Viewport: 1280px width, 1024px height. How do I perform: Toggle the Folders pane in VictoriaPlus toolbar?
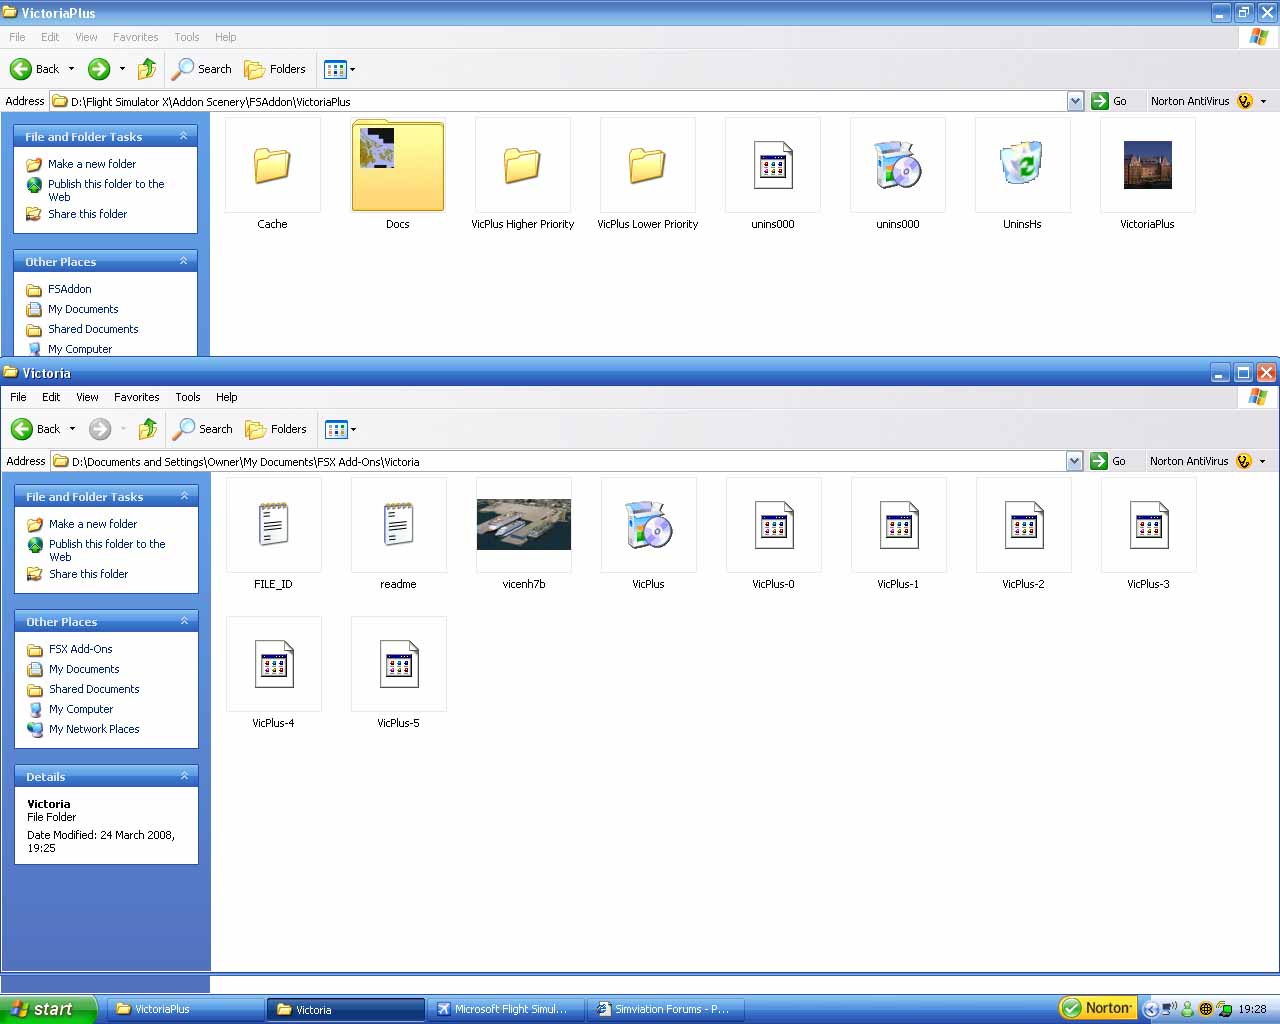coord(275,69)
